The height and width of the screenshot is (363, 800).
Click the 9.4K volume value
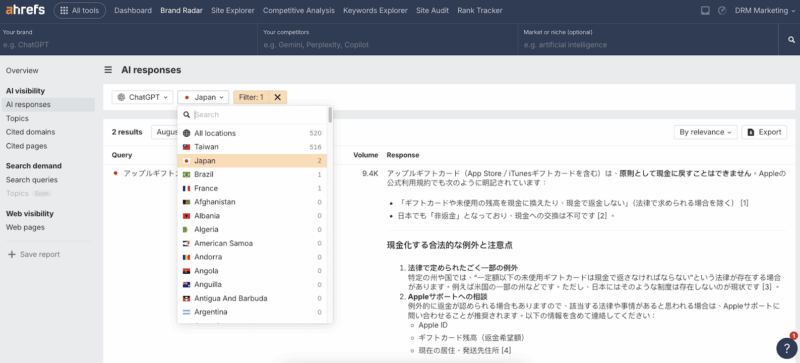370,174
